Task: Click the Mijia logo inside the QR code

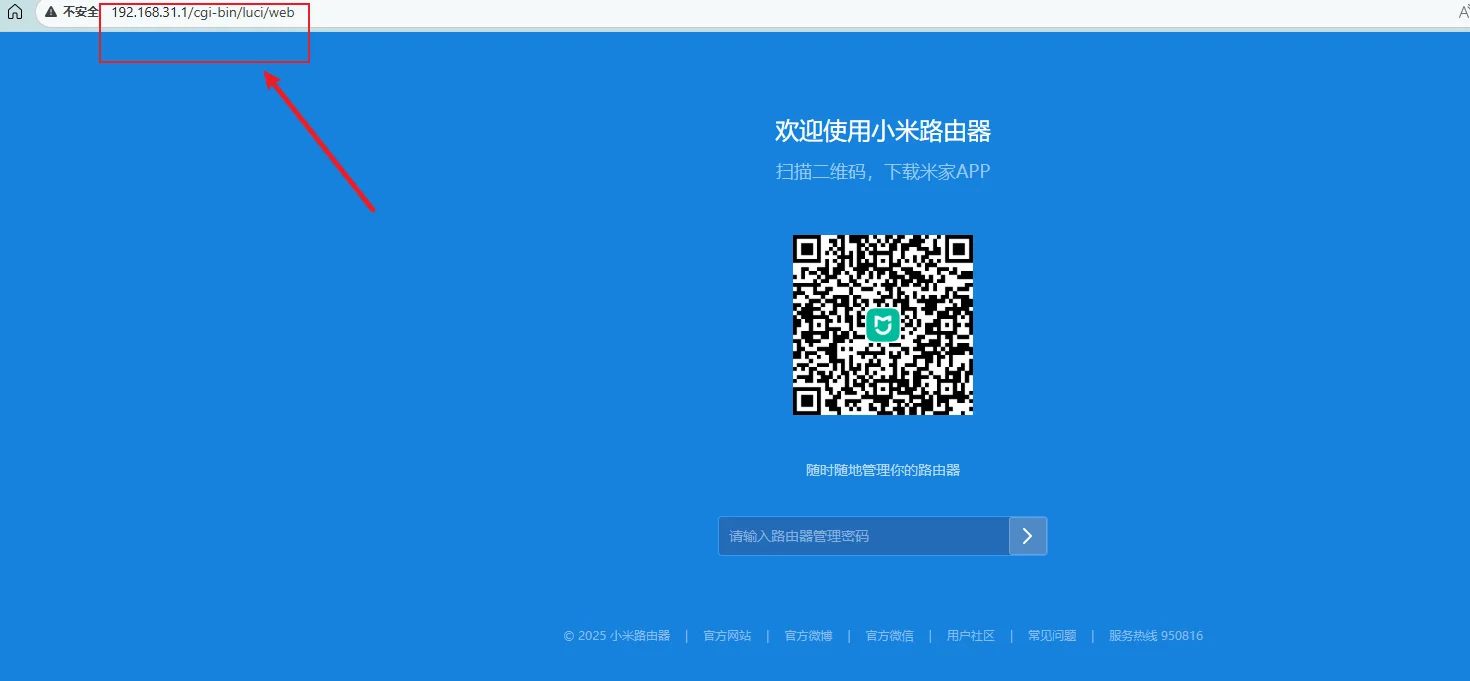Action: click(882, 324)
